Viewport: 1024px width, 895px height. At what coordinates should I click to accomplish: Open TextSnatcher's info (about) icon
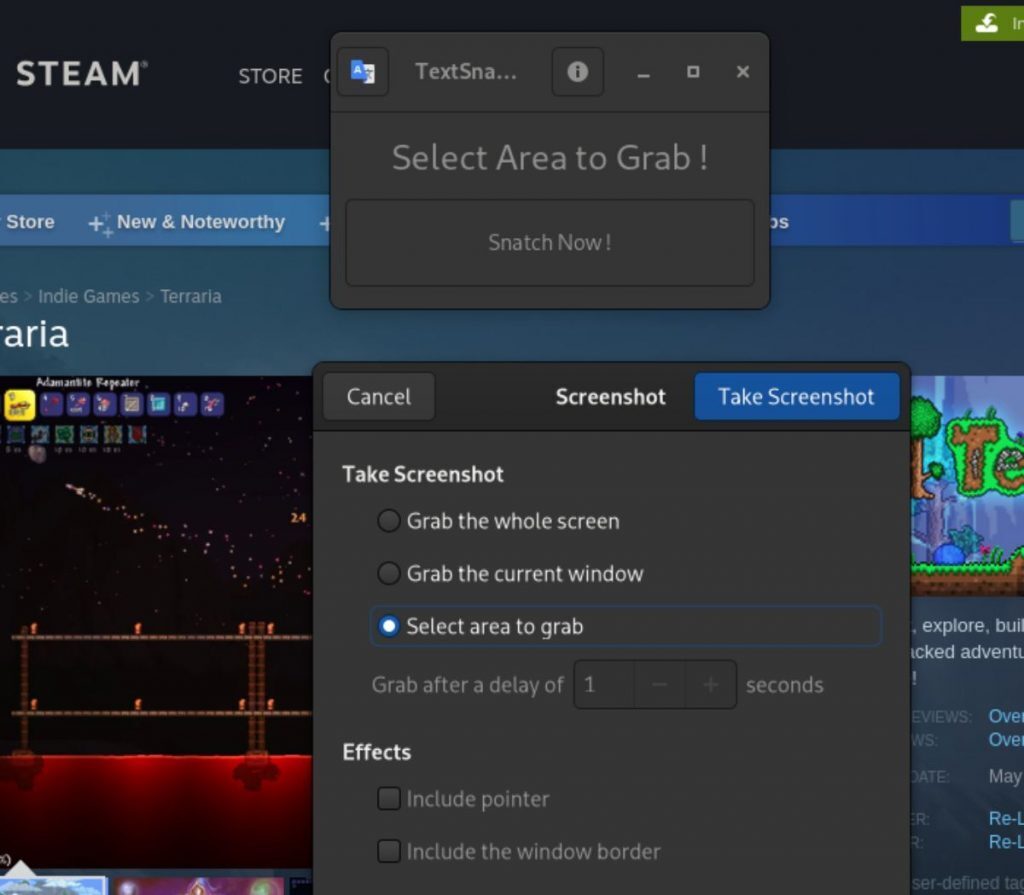coord(577,72)
